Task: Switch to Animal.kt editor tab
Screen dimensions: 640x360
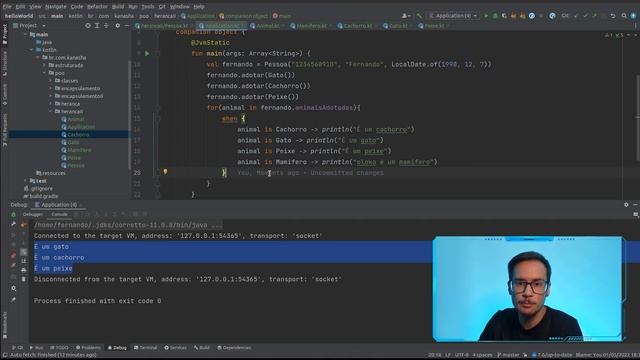Action: tap(267, 26)
